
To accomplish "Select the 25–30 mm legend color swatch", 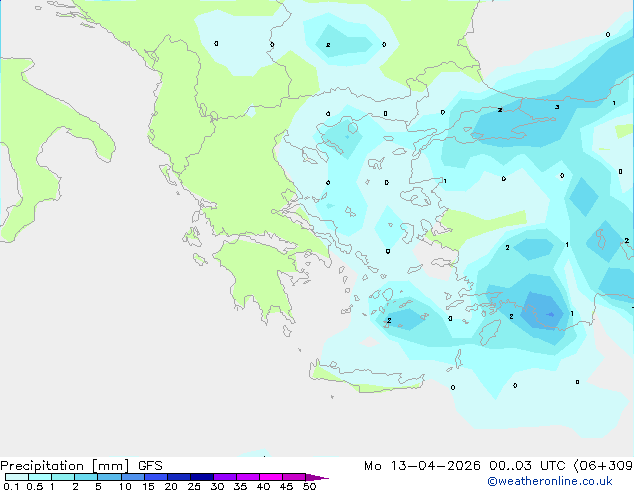I will pyautogui.click(x=201, y=477).
